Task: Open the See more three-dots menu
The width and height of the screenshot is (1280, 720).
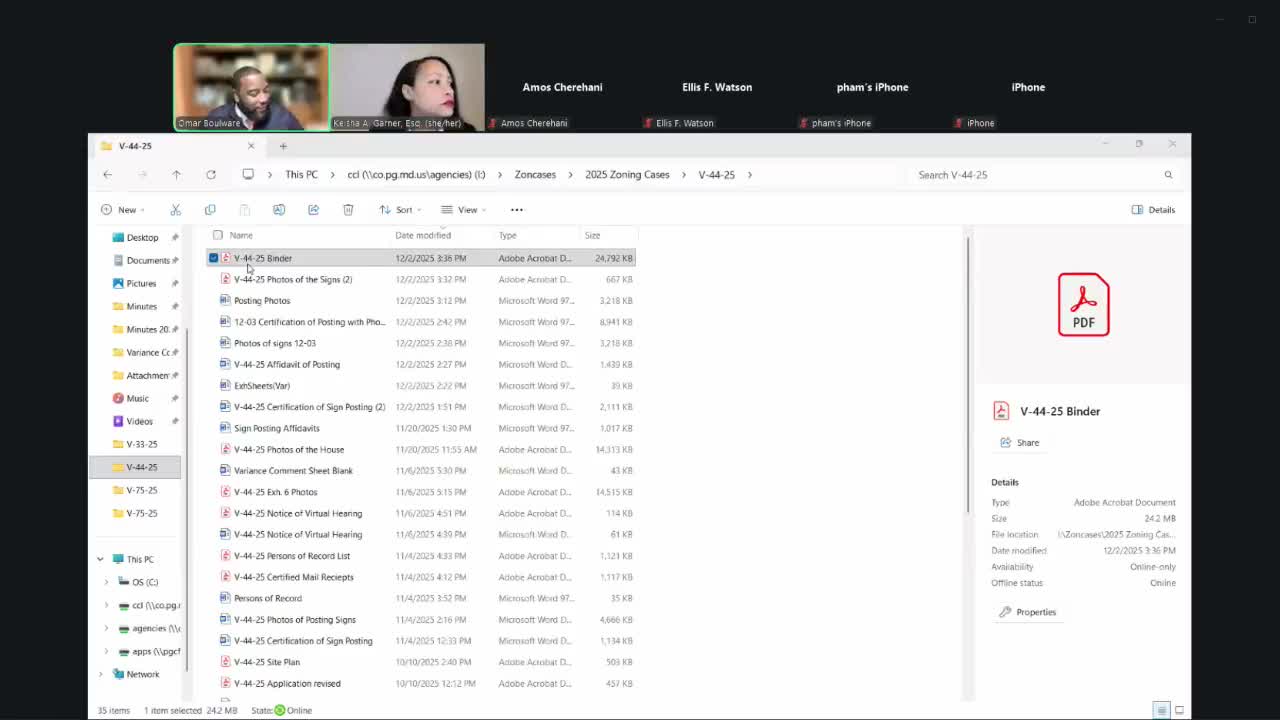Action: point(516,210)
